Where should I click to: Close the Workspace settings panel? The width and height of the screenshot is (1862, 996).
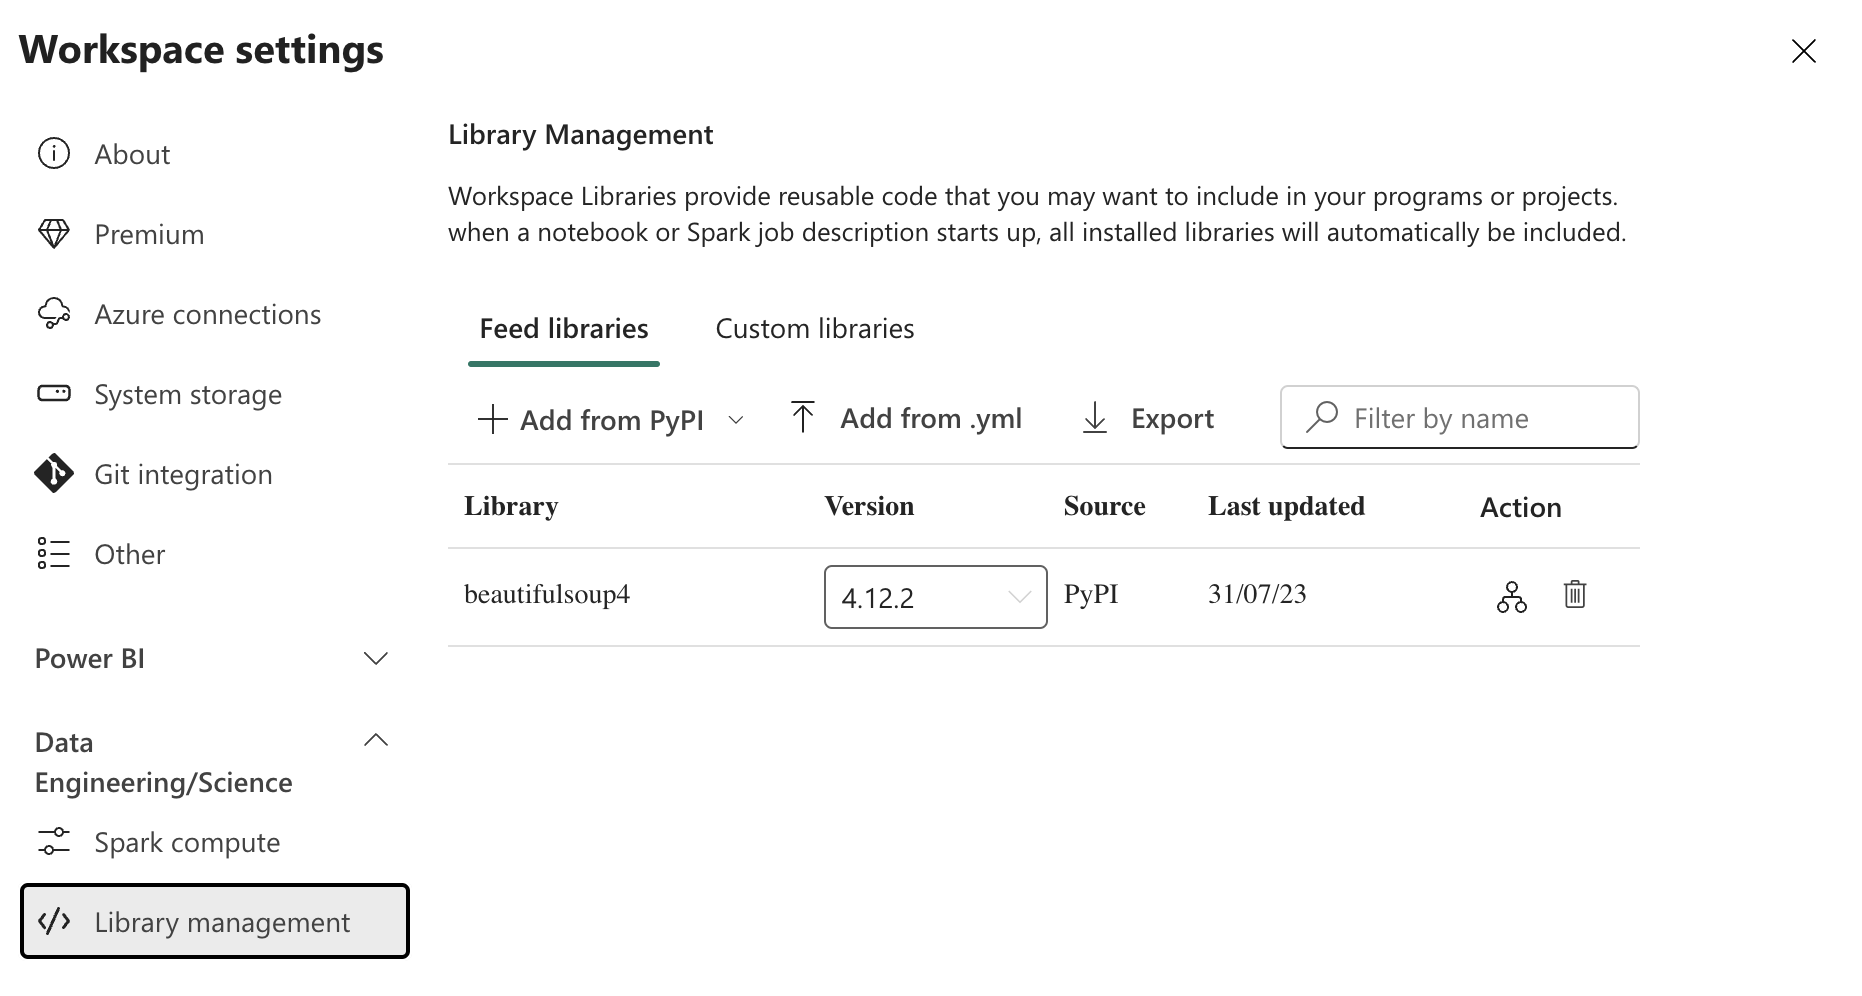[x=1803, y=51]
